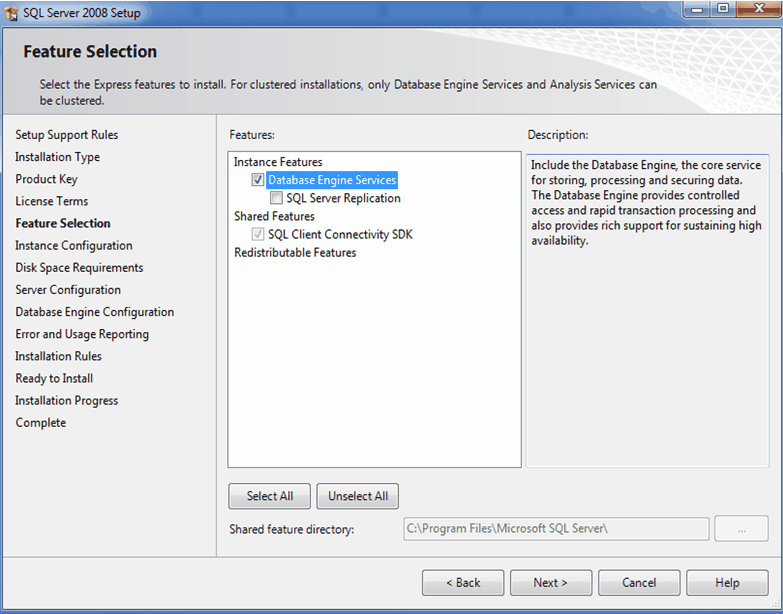Click Database Engine Configuration step
783x614 pixels.
(x=95, y=312)
